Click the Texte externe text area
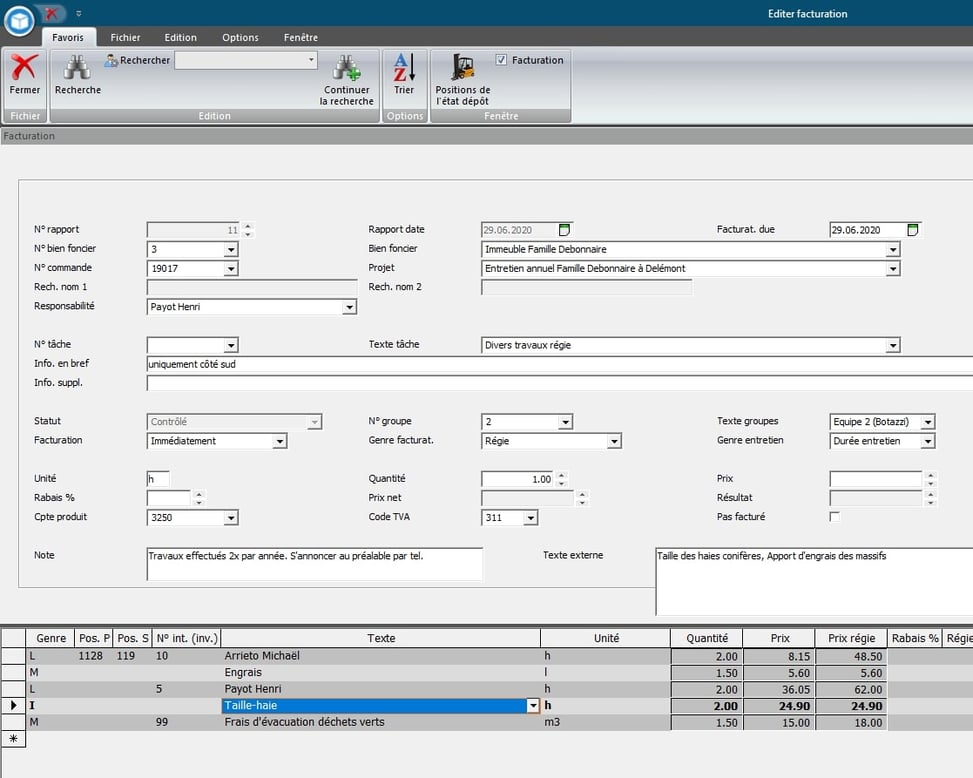 click(x=814, y=581)
